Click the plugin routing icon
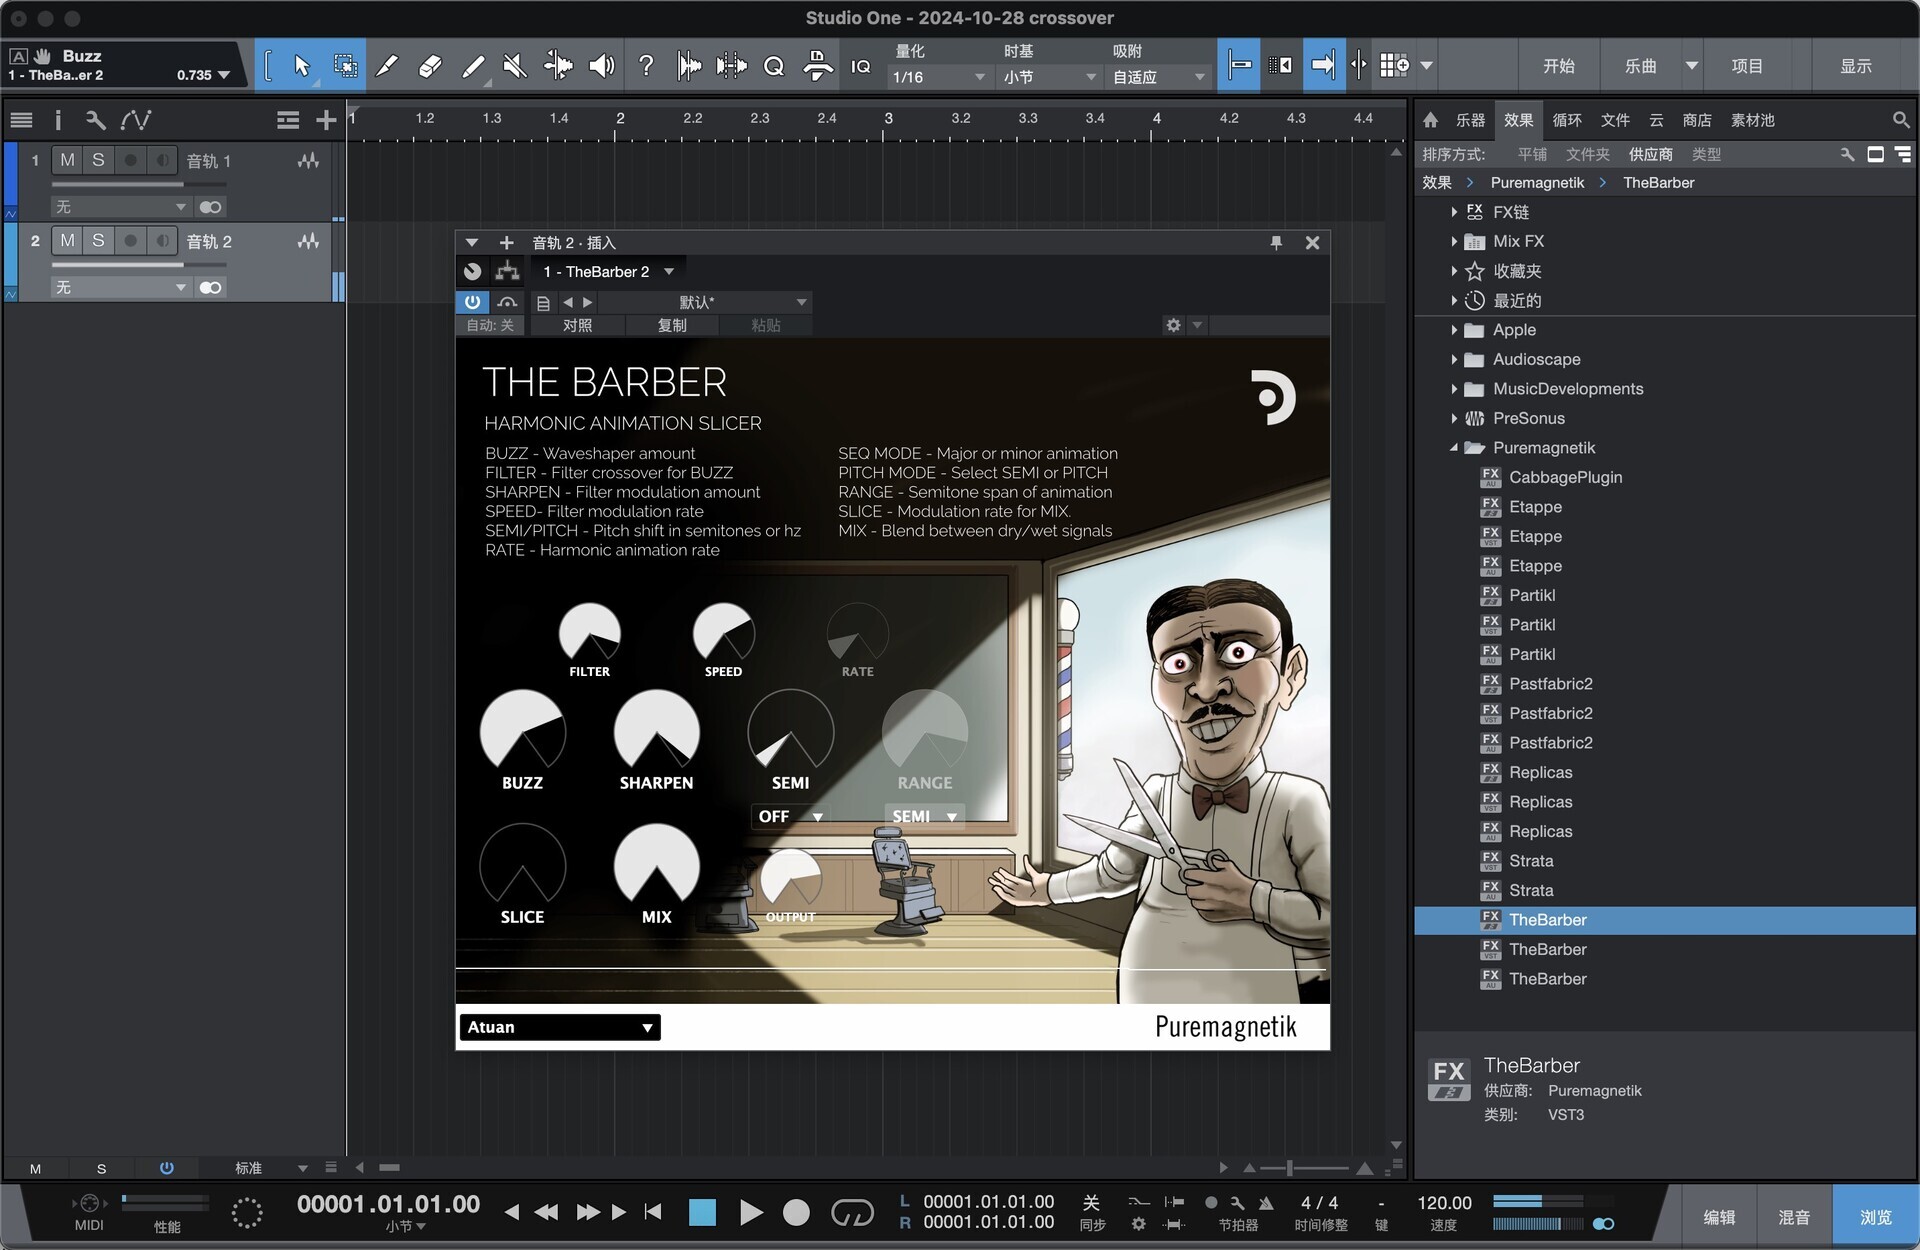Image resolution: width=1920 pixels, height=1250 pixels. coord(507,271)
